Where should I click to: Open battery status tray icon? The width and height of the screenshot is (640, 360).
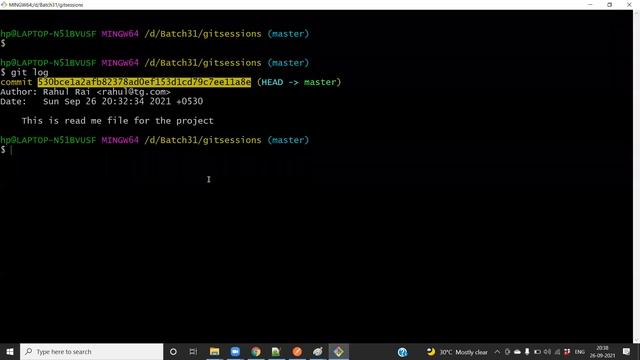(x=537, y=352)
